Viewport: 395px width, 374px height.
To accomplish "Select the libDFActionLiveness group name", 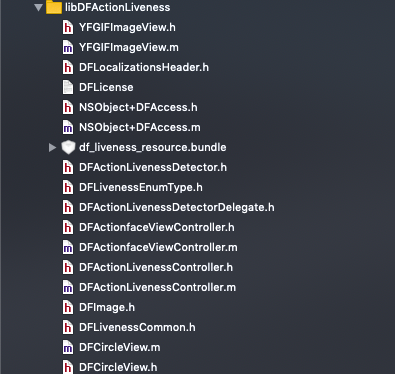I will pyautogui.click(x=117, y=7).
